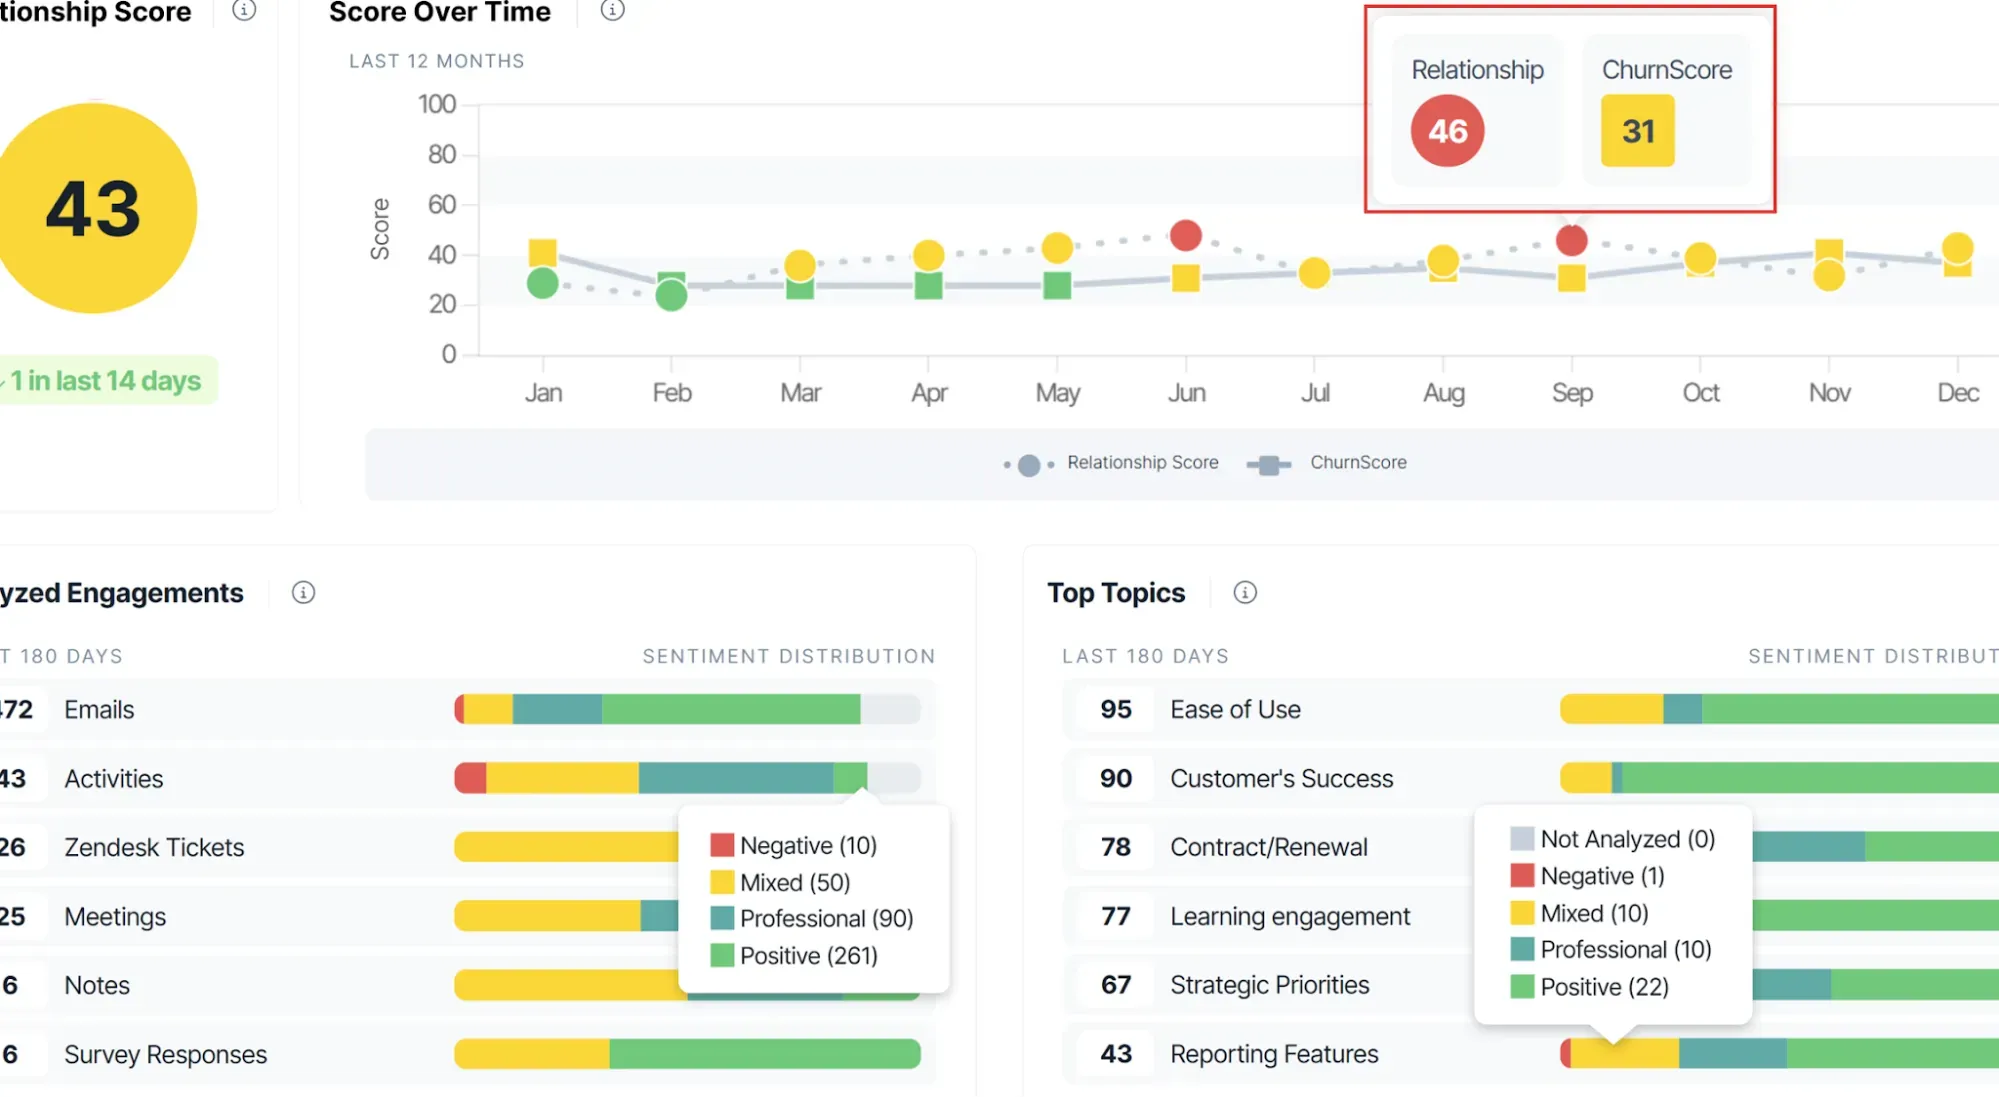Select the yellow Jul score marker

pyautogui.click(x=1314, y=272)
